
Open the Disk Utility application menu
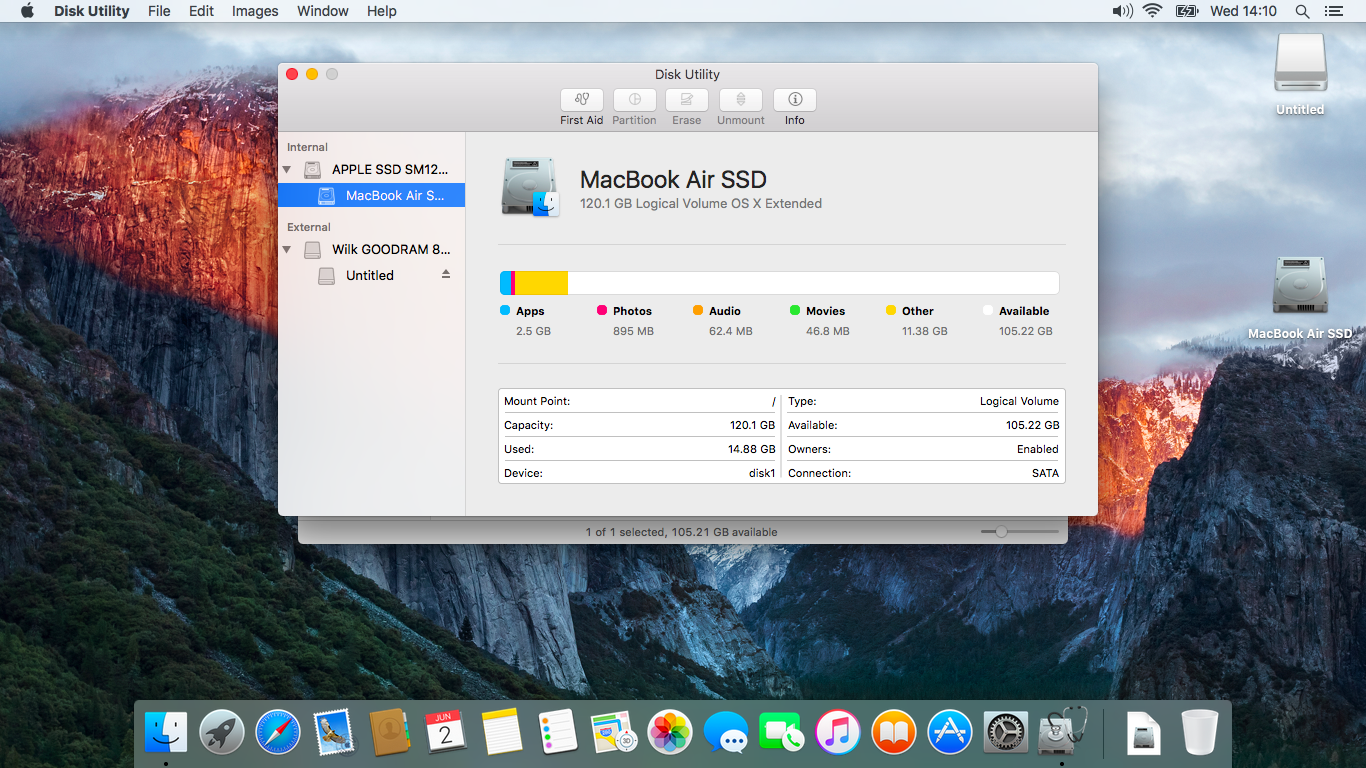click(91, 11)
